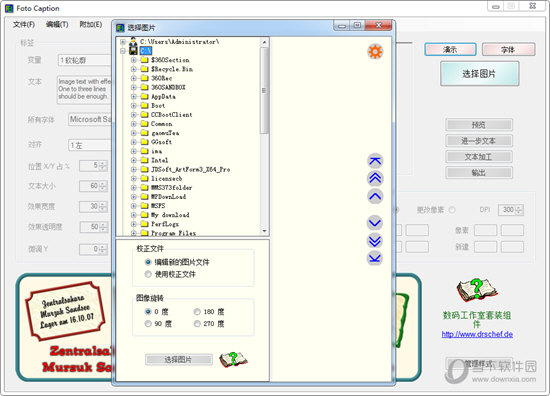The image size is (550, 396).
Task: Expand the Common folder node
Action: coord(134,124)
